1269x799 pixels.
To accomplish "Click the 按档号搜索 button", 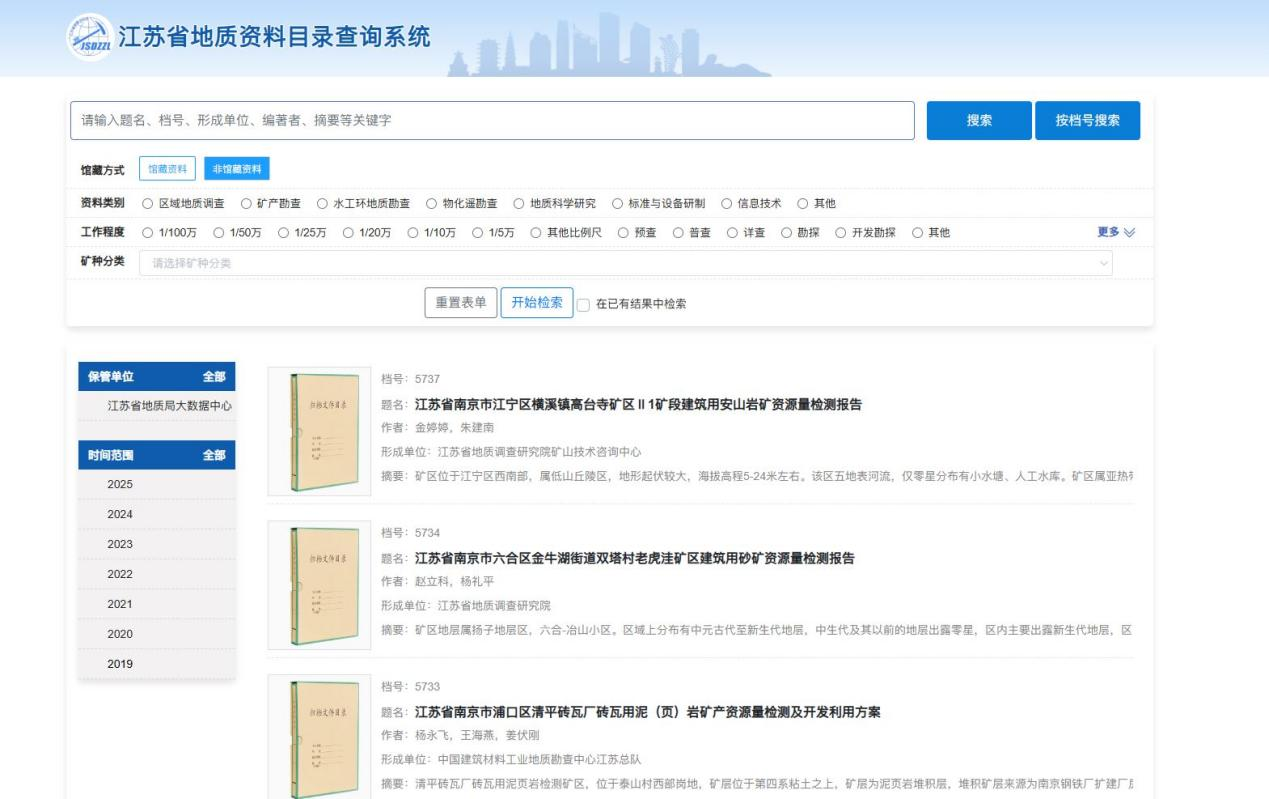I will 1087,120.
